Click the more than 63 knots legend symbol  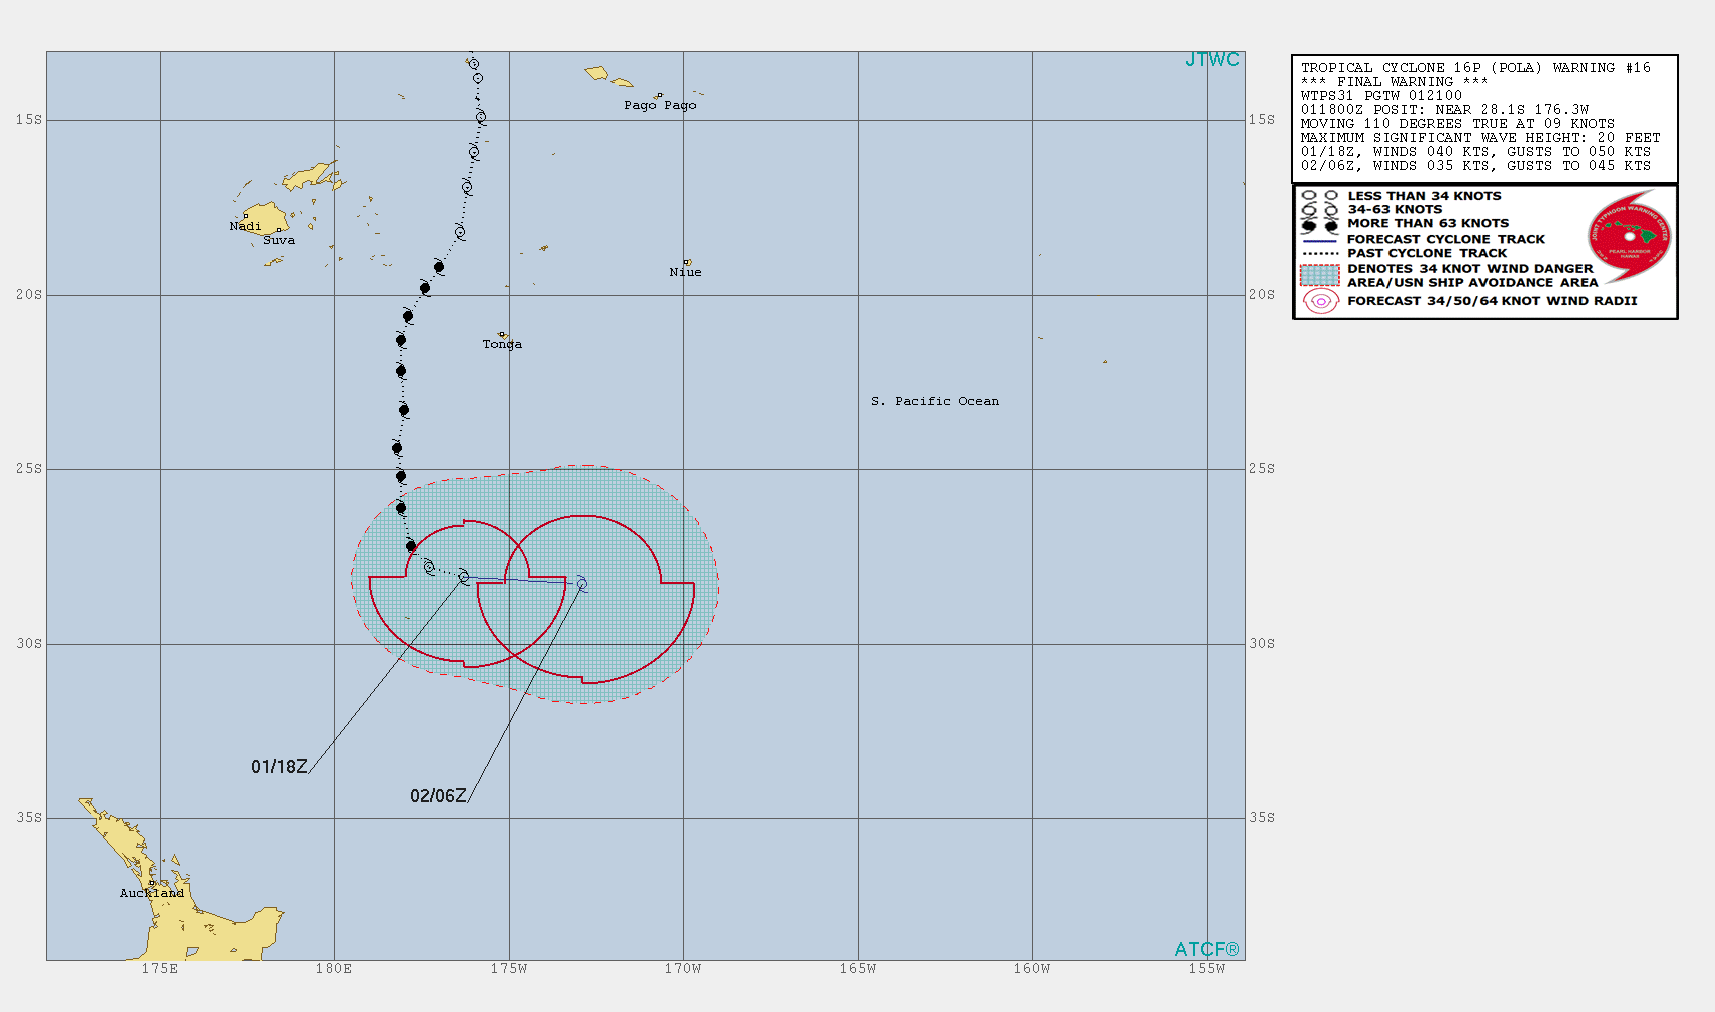click(1319, 225)
